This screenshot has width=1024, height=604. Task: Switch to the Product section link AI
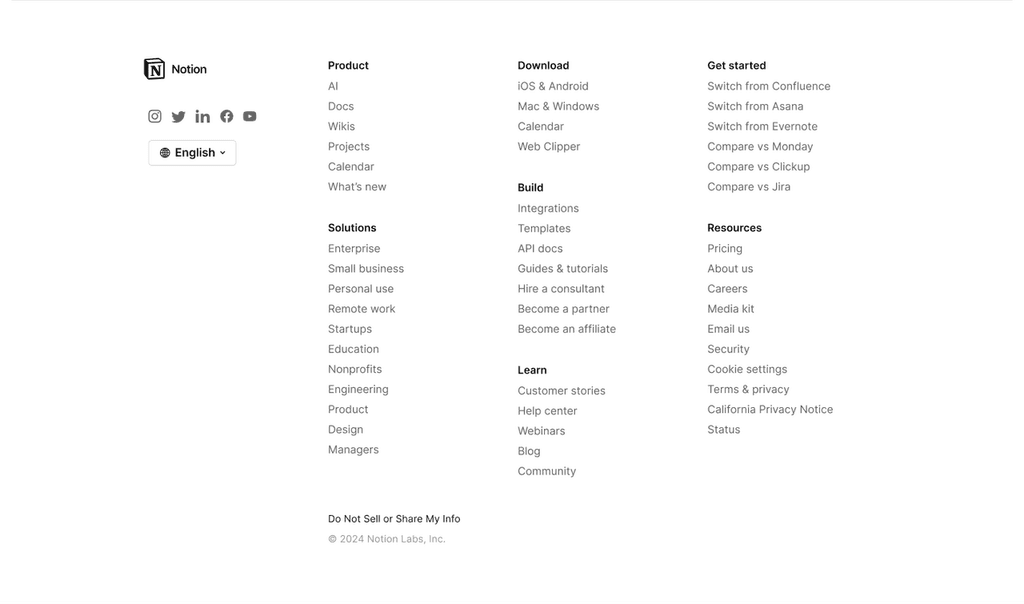[x=333, y=86]
